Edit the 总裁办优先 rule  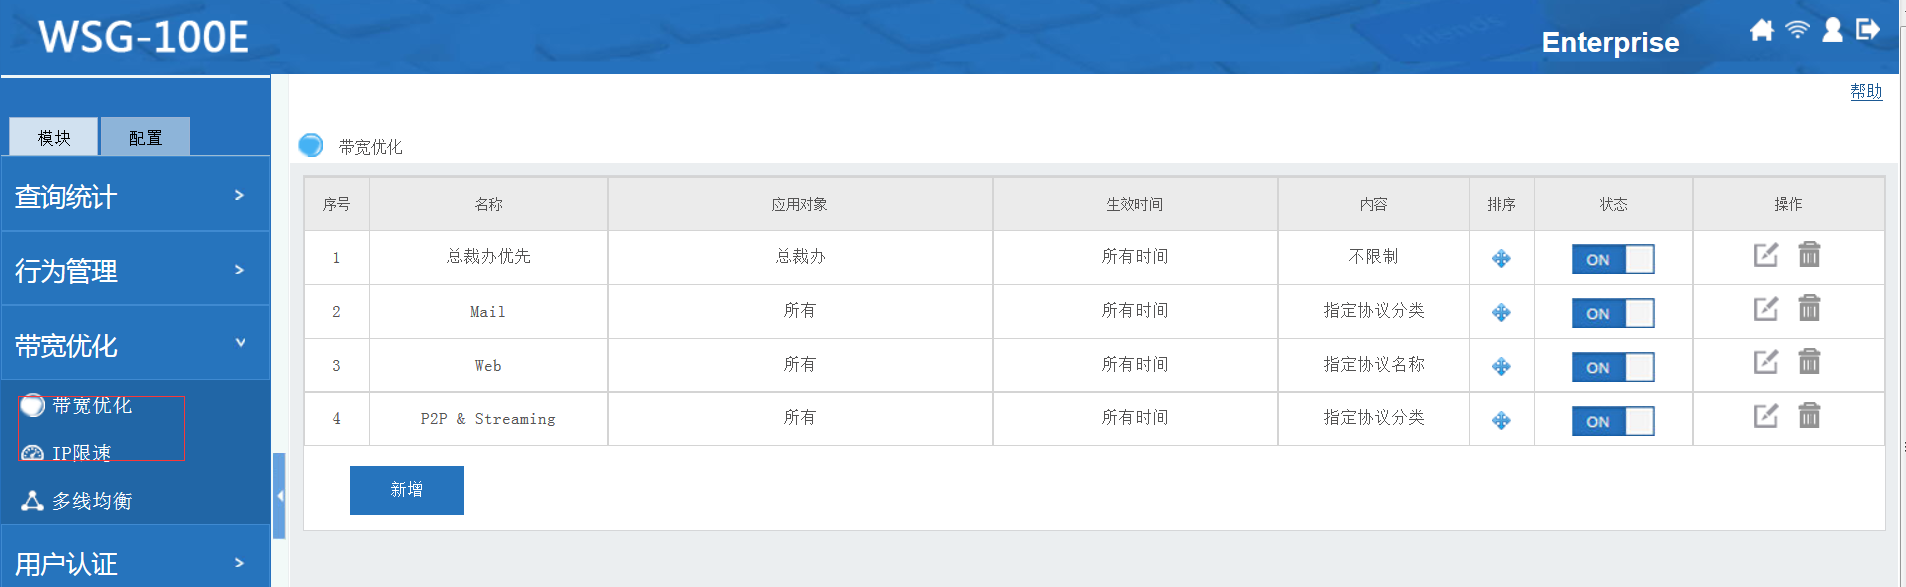click(1766, 256)
